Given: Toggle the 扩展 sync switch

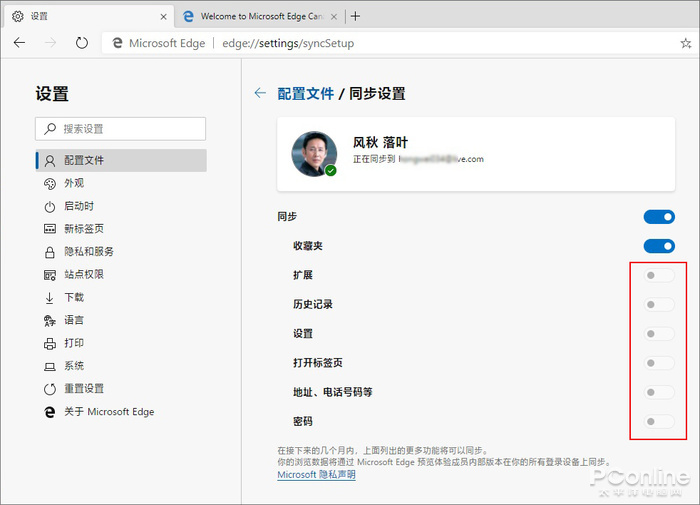Looking at the screenshot, I should [659, 275].
